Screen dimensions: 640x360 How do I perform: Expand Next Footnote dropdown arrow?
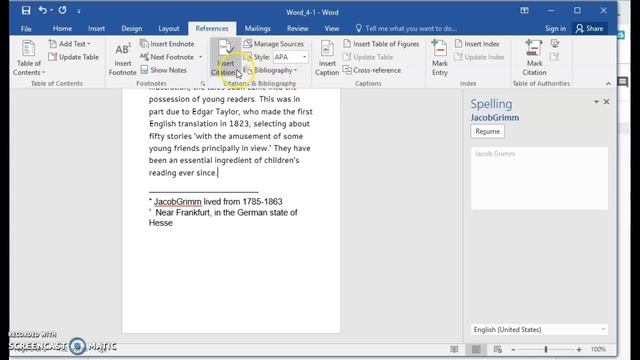point(200,57)
